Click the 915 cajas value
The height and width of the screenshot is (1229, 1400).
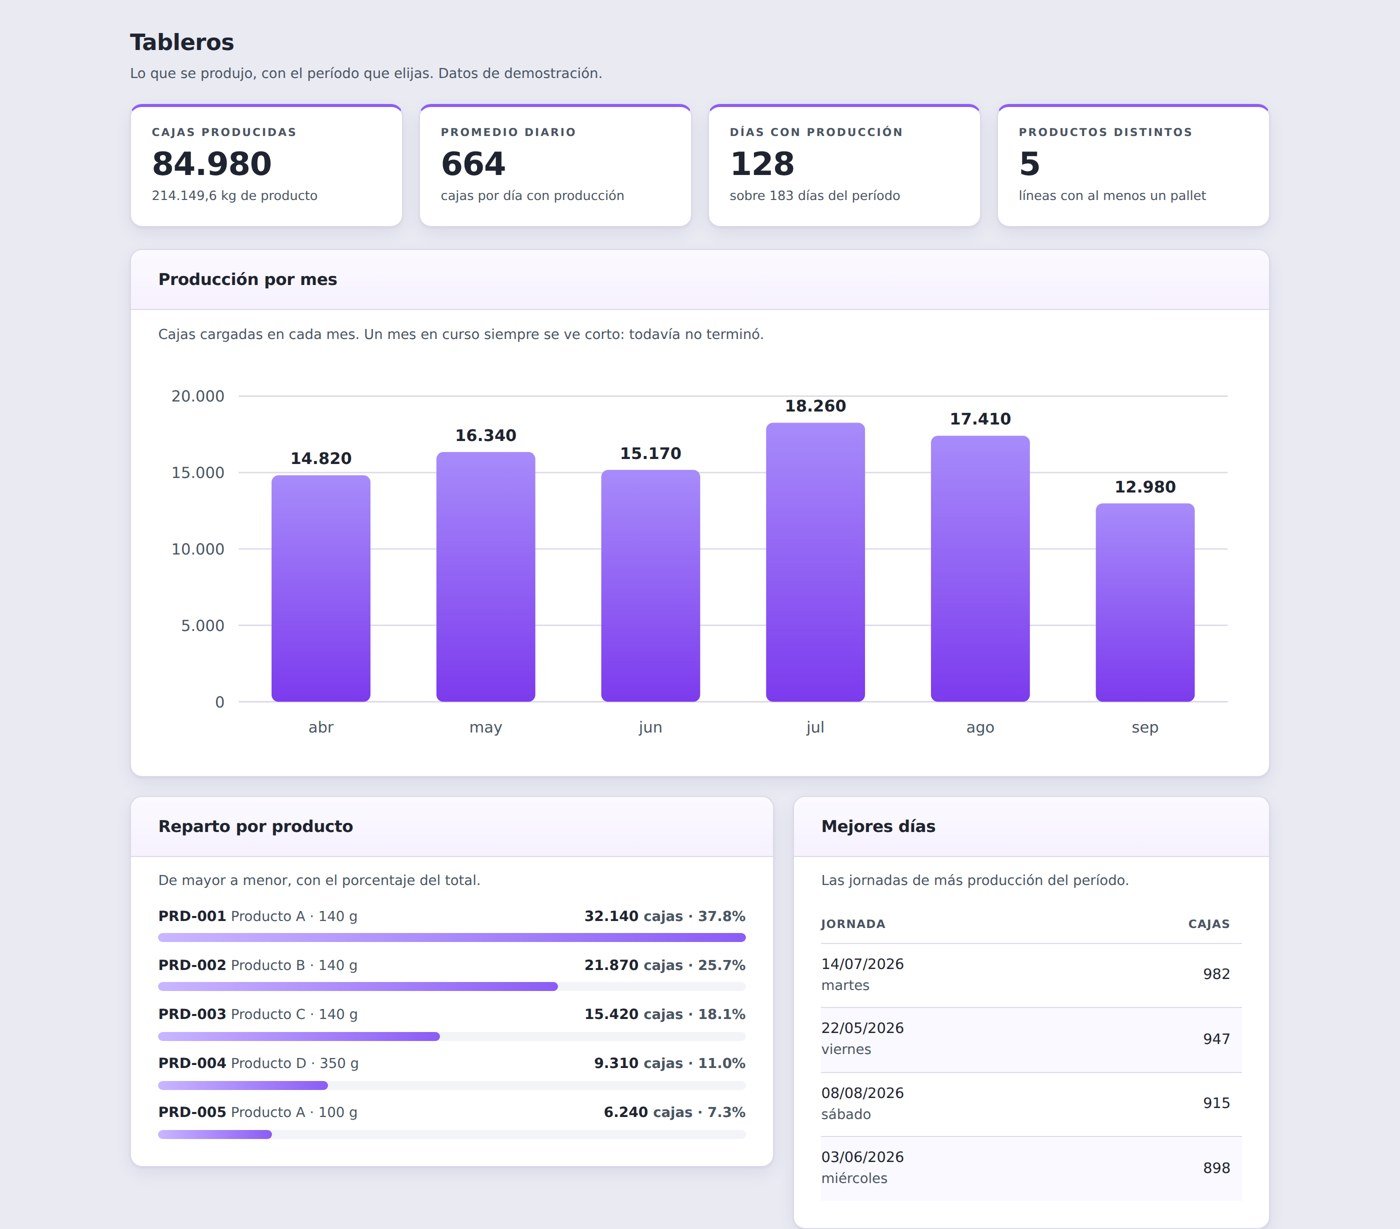tap(1216, 1103)
